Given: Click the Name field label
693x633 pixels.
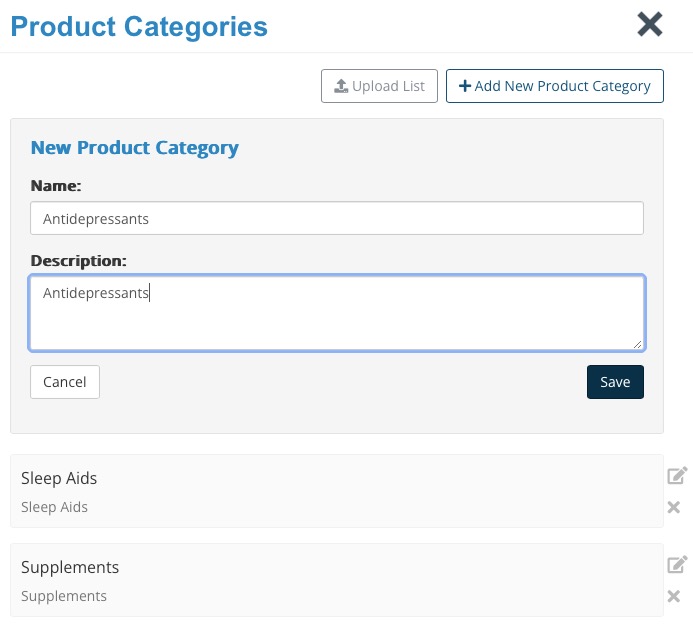Looking at the screenshot, I should pos(56,186).
